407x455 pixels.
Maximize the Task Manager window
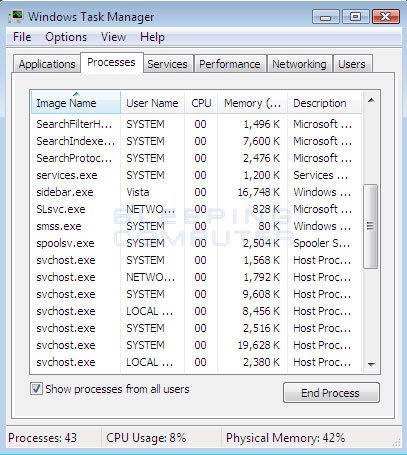(x=355, y=17)
